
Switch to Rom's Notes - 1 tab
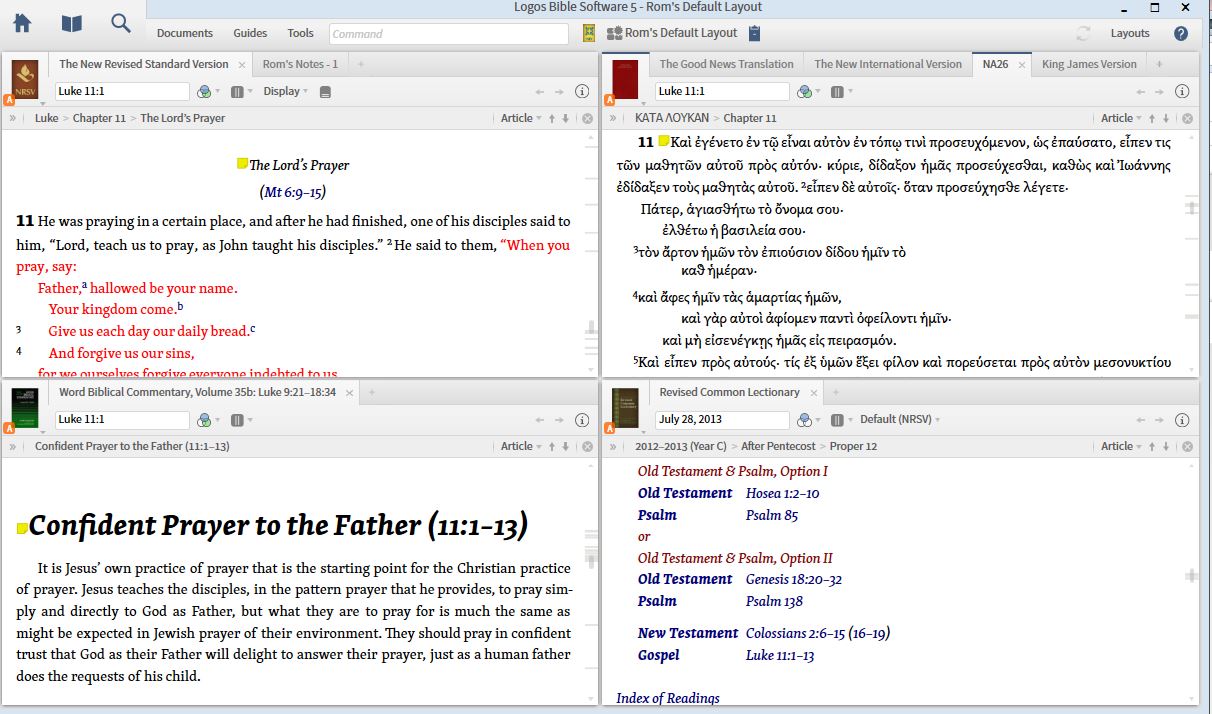pos(300,64)
